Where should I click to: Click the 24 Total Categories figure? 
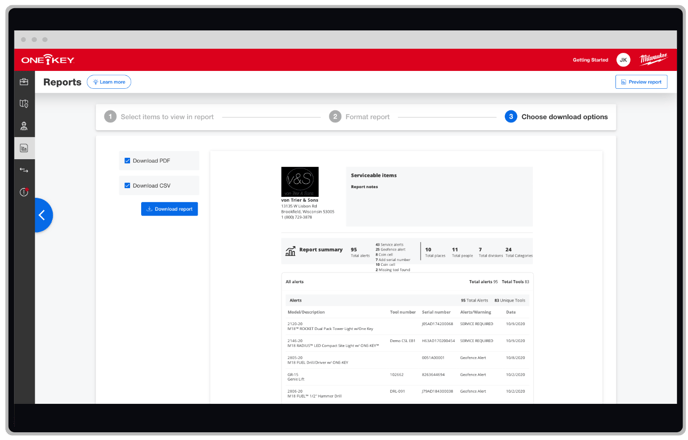[x=519, y=252]
